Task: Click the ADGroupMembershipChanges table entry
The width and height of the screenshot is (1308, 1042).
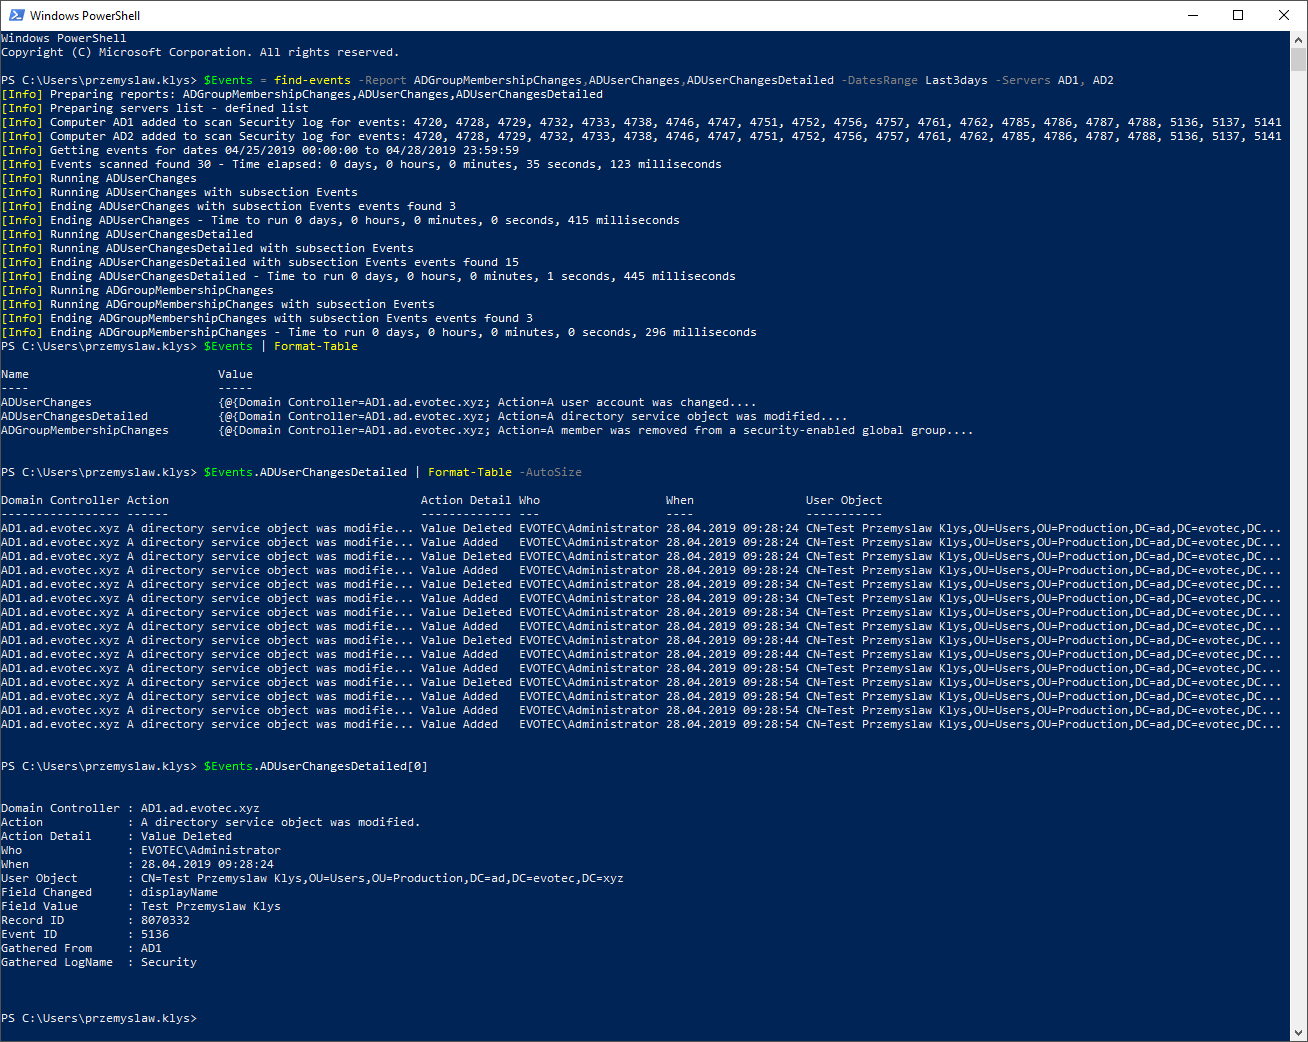Action: coord(85,430)
